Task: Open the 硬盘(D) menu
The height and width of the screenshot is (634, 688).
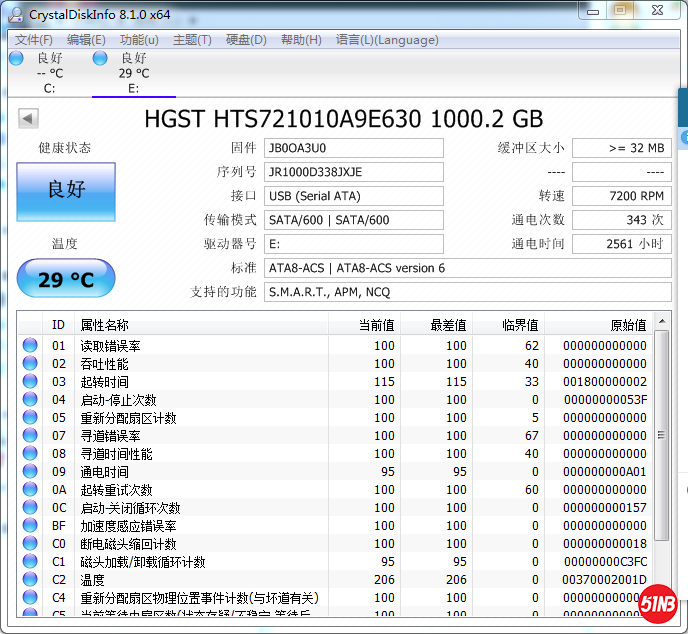Action: [x=246, y=40]
